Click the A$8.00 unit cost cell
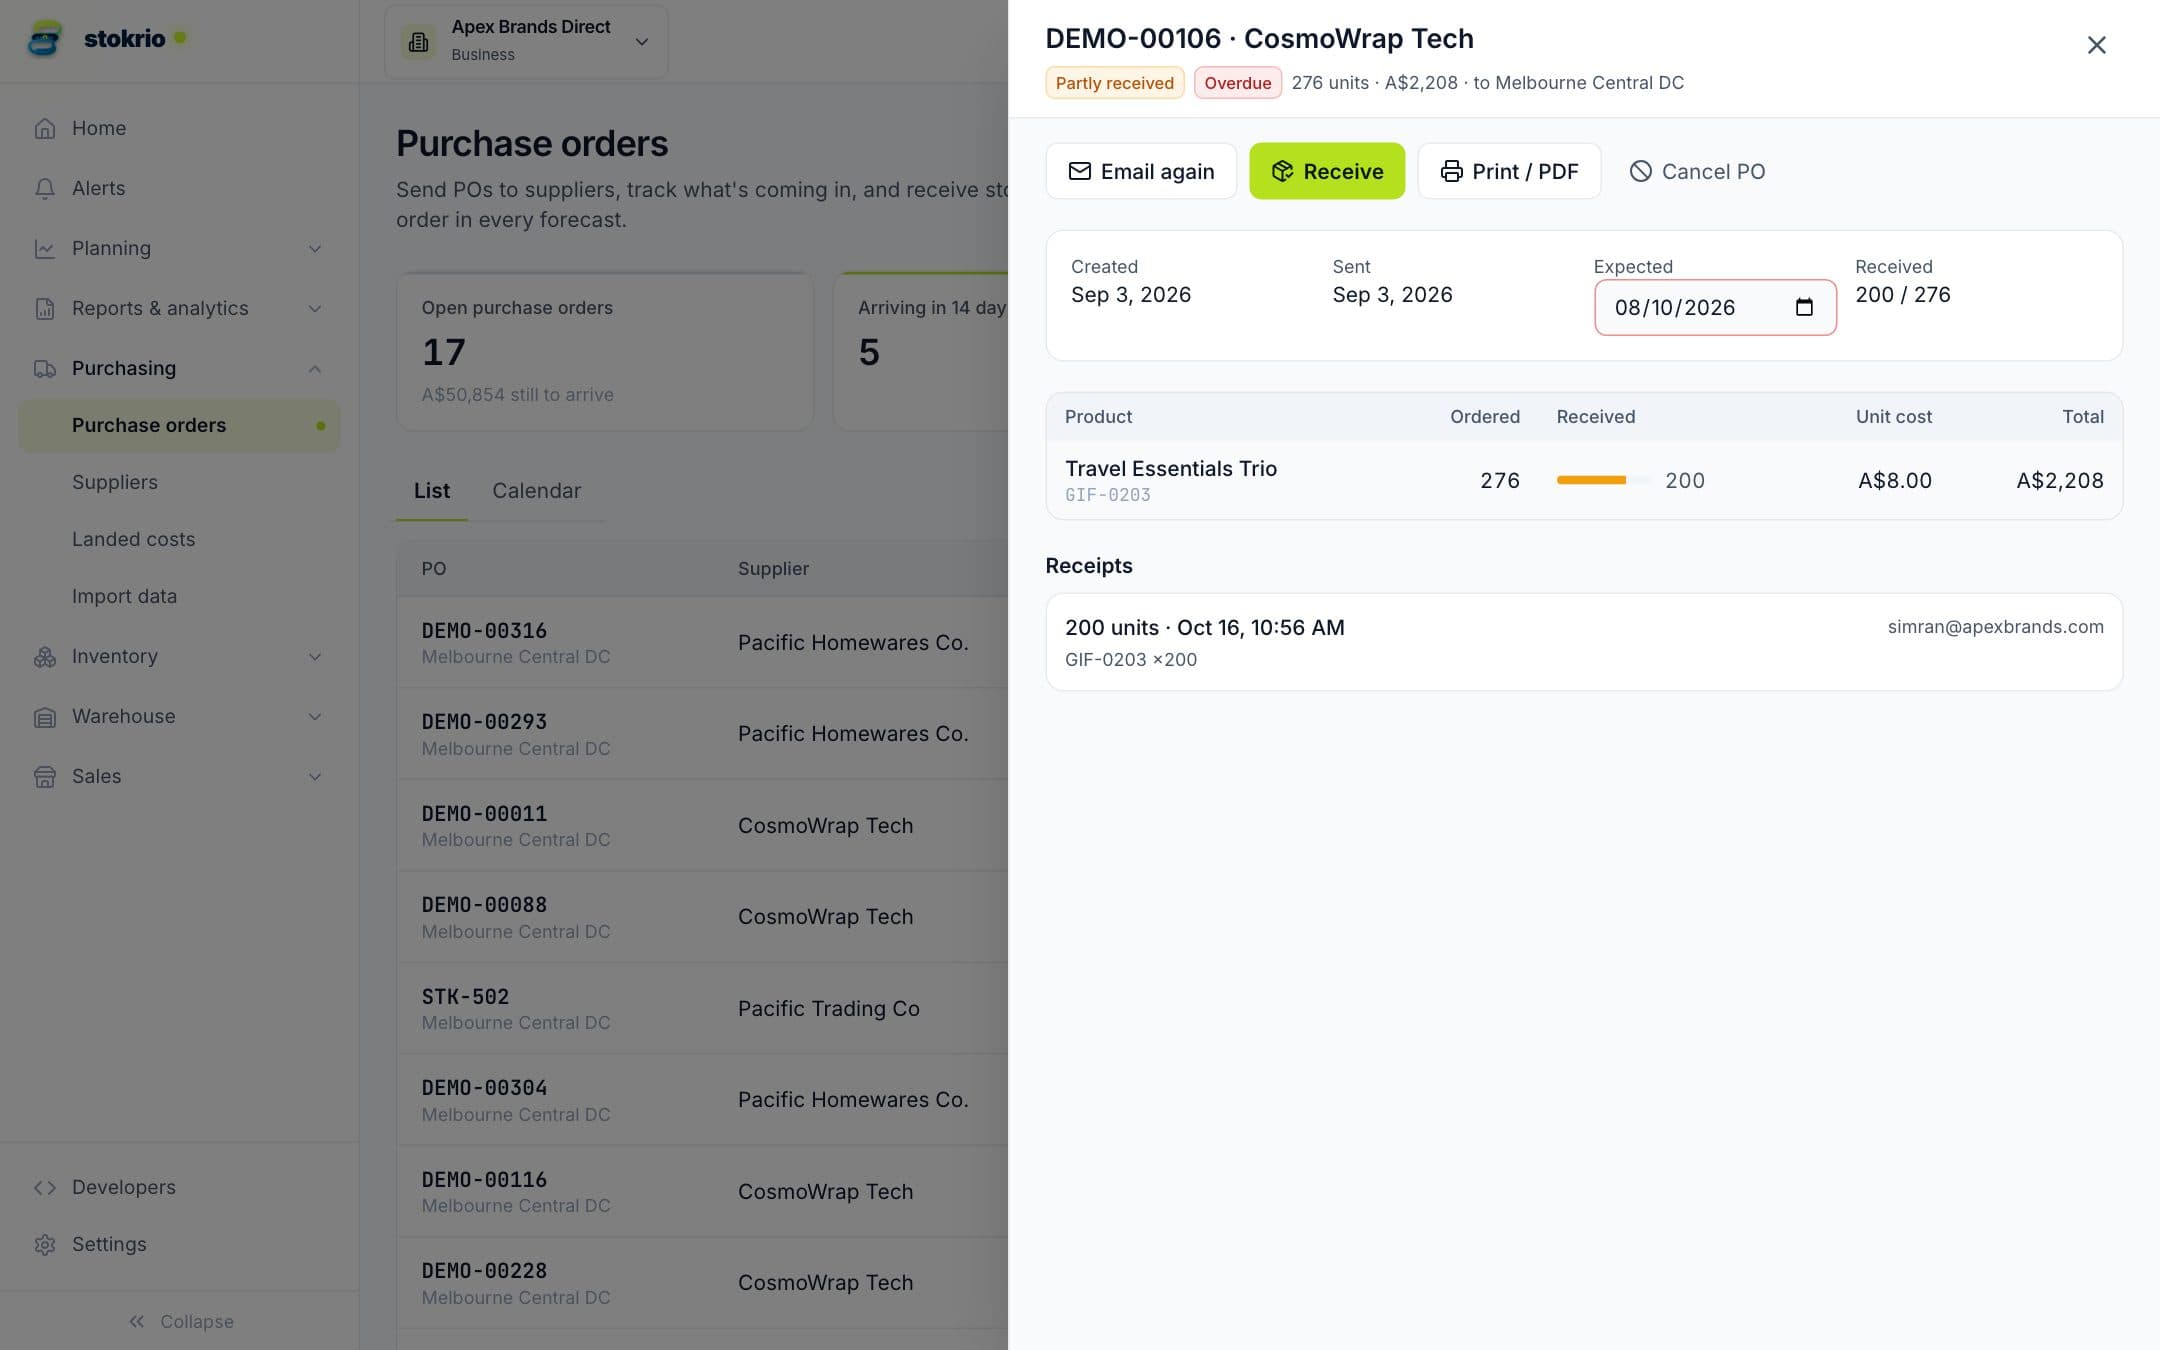Viewport: 2160px width, 1350px height. 1894,480
